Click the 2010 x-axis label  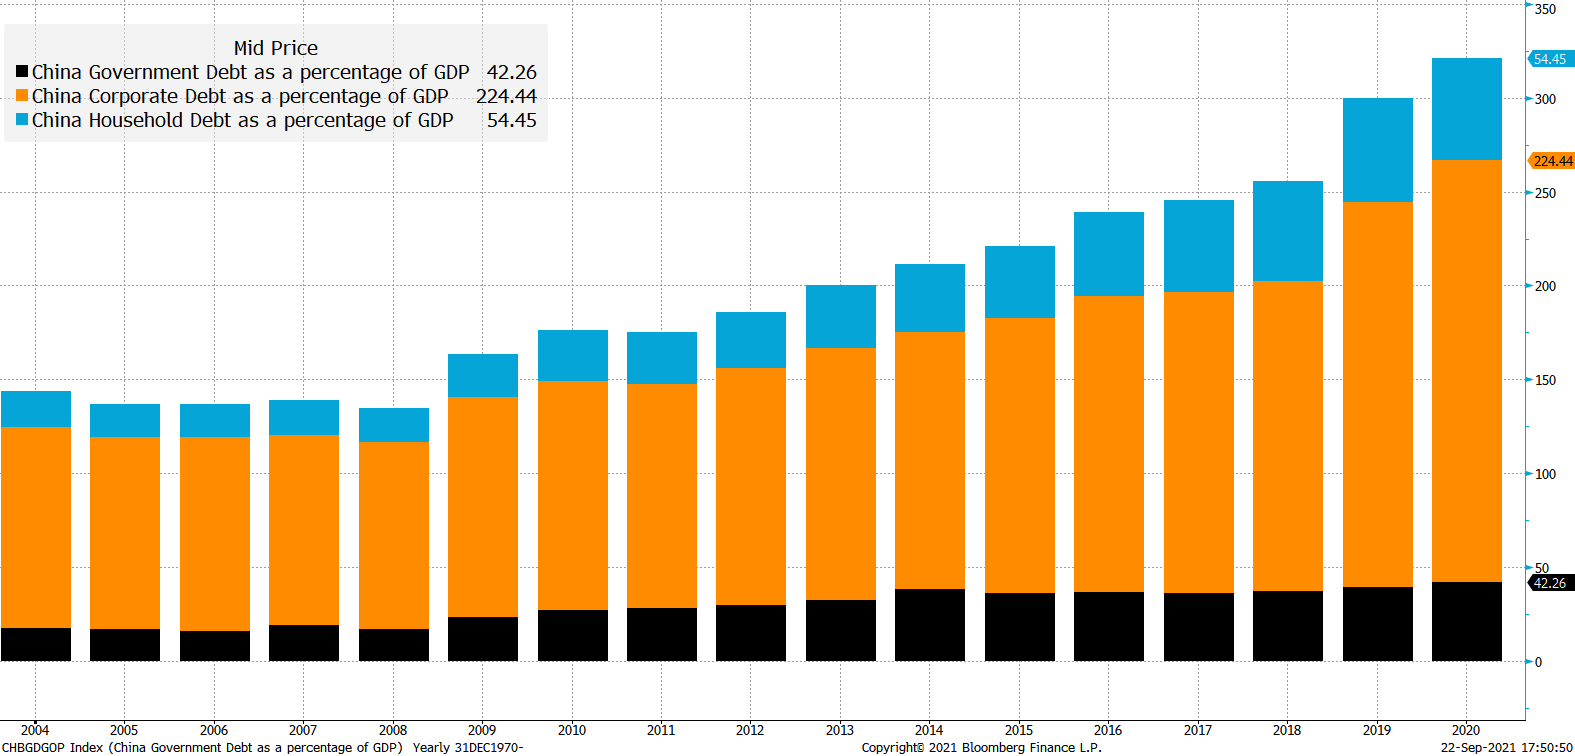572,730
